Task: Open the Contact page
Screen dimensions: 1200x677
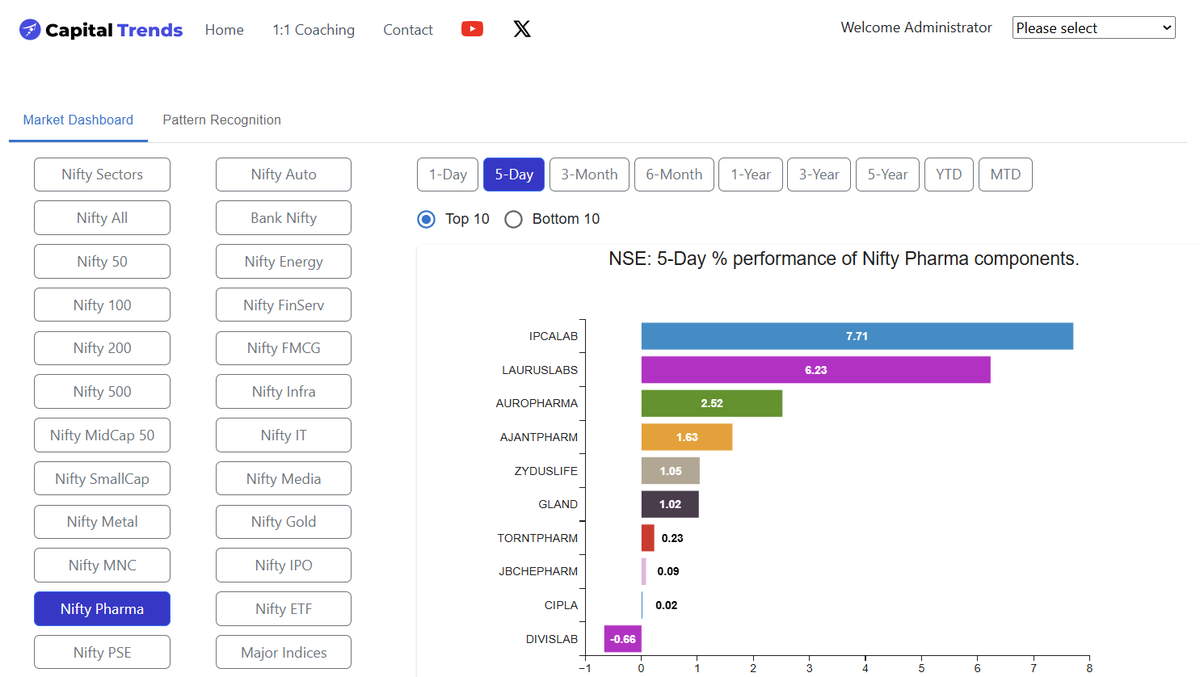Action: [408, 30]
